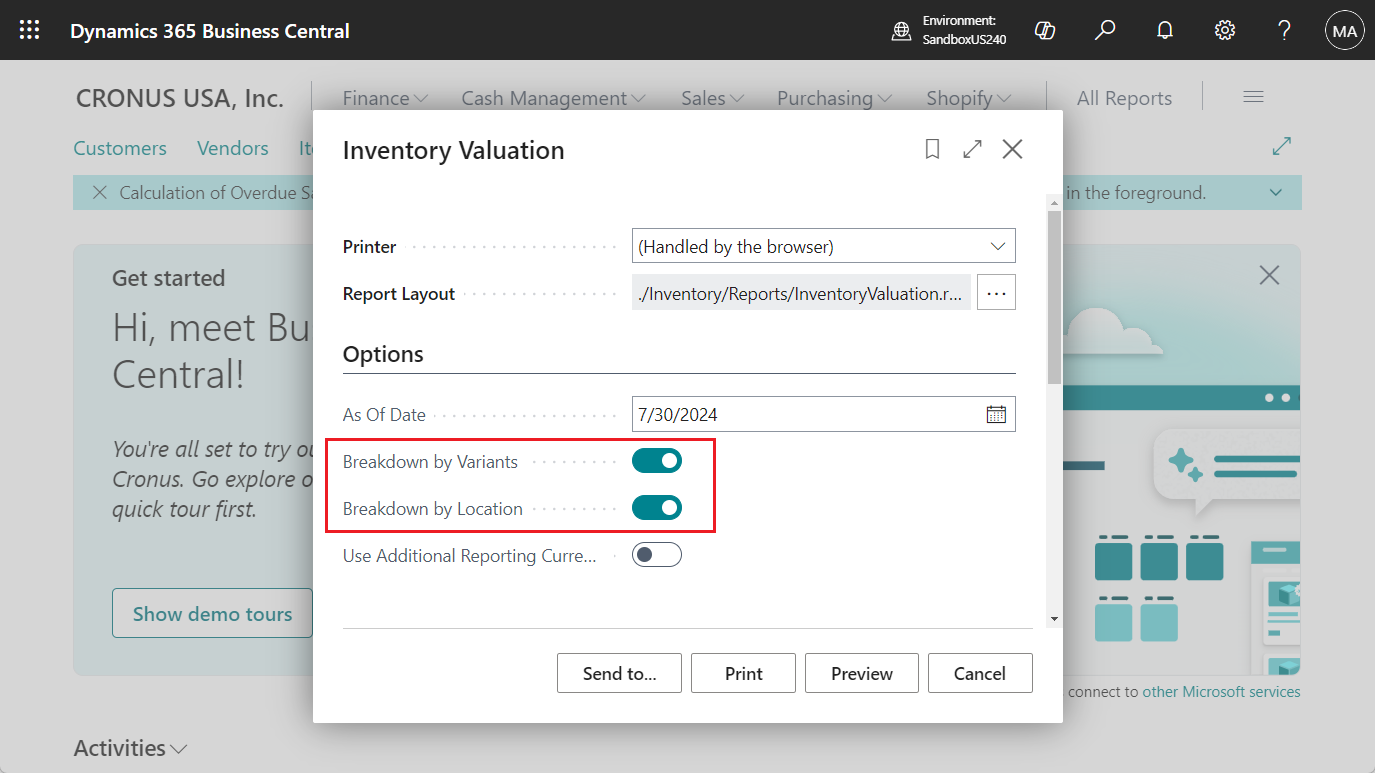Enable Use Additional Reporting Currency

[657, 554]
